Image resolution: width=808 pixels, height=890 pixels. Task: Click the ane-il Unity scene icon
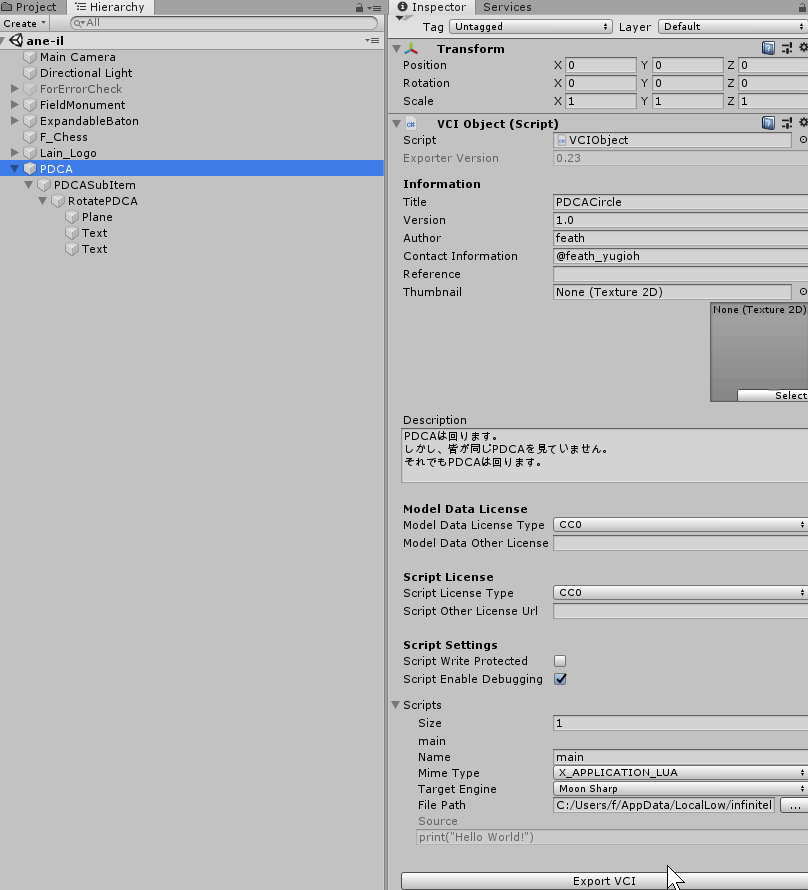point(16,40)
